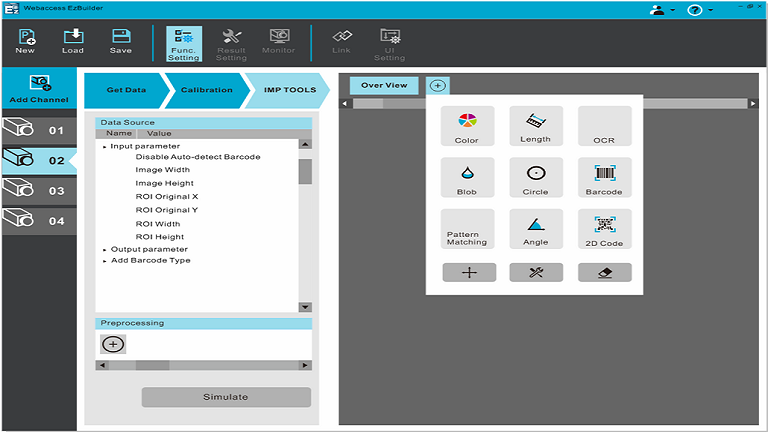This screenshot has height=432, width=768.
Task: Switch to the Get Data step
Action: point(126,90)
